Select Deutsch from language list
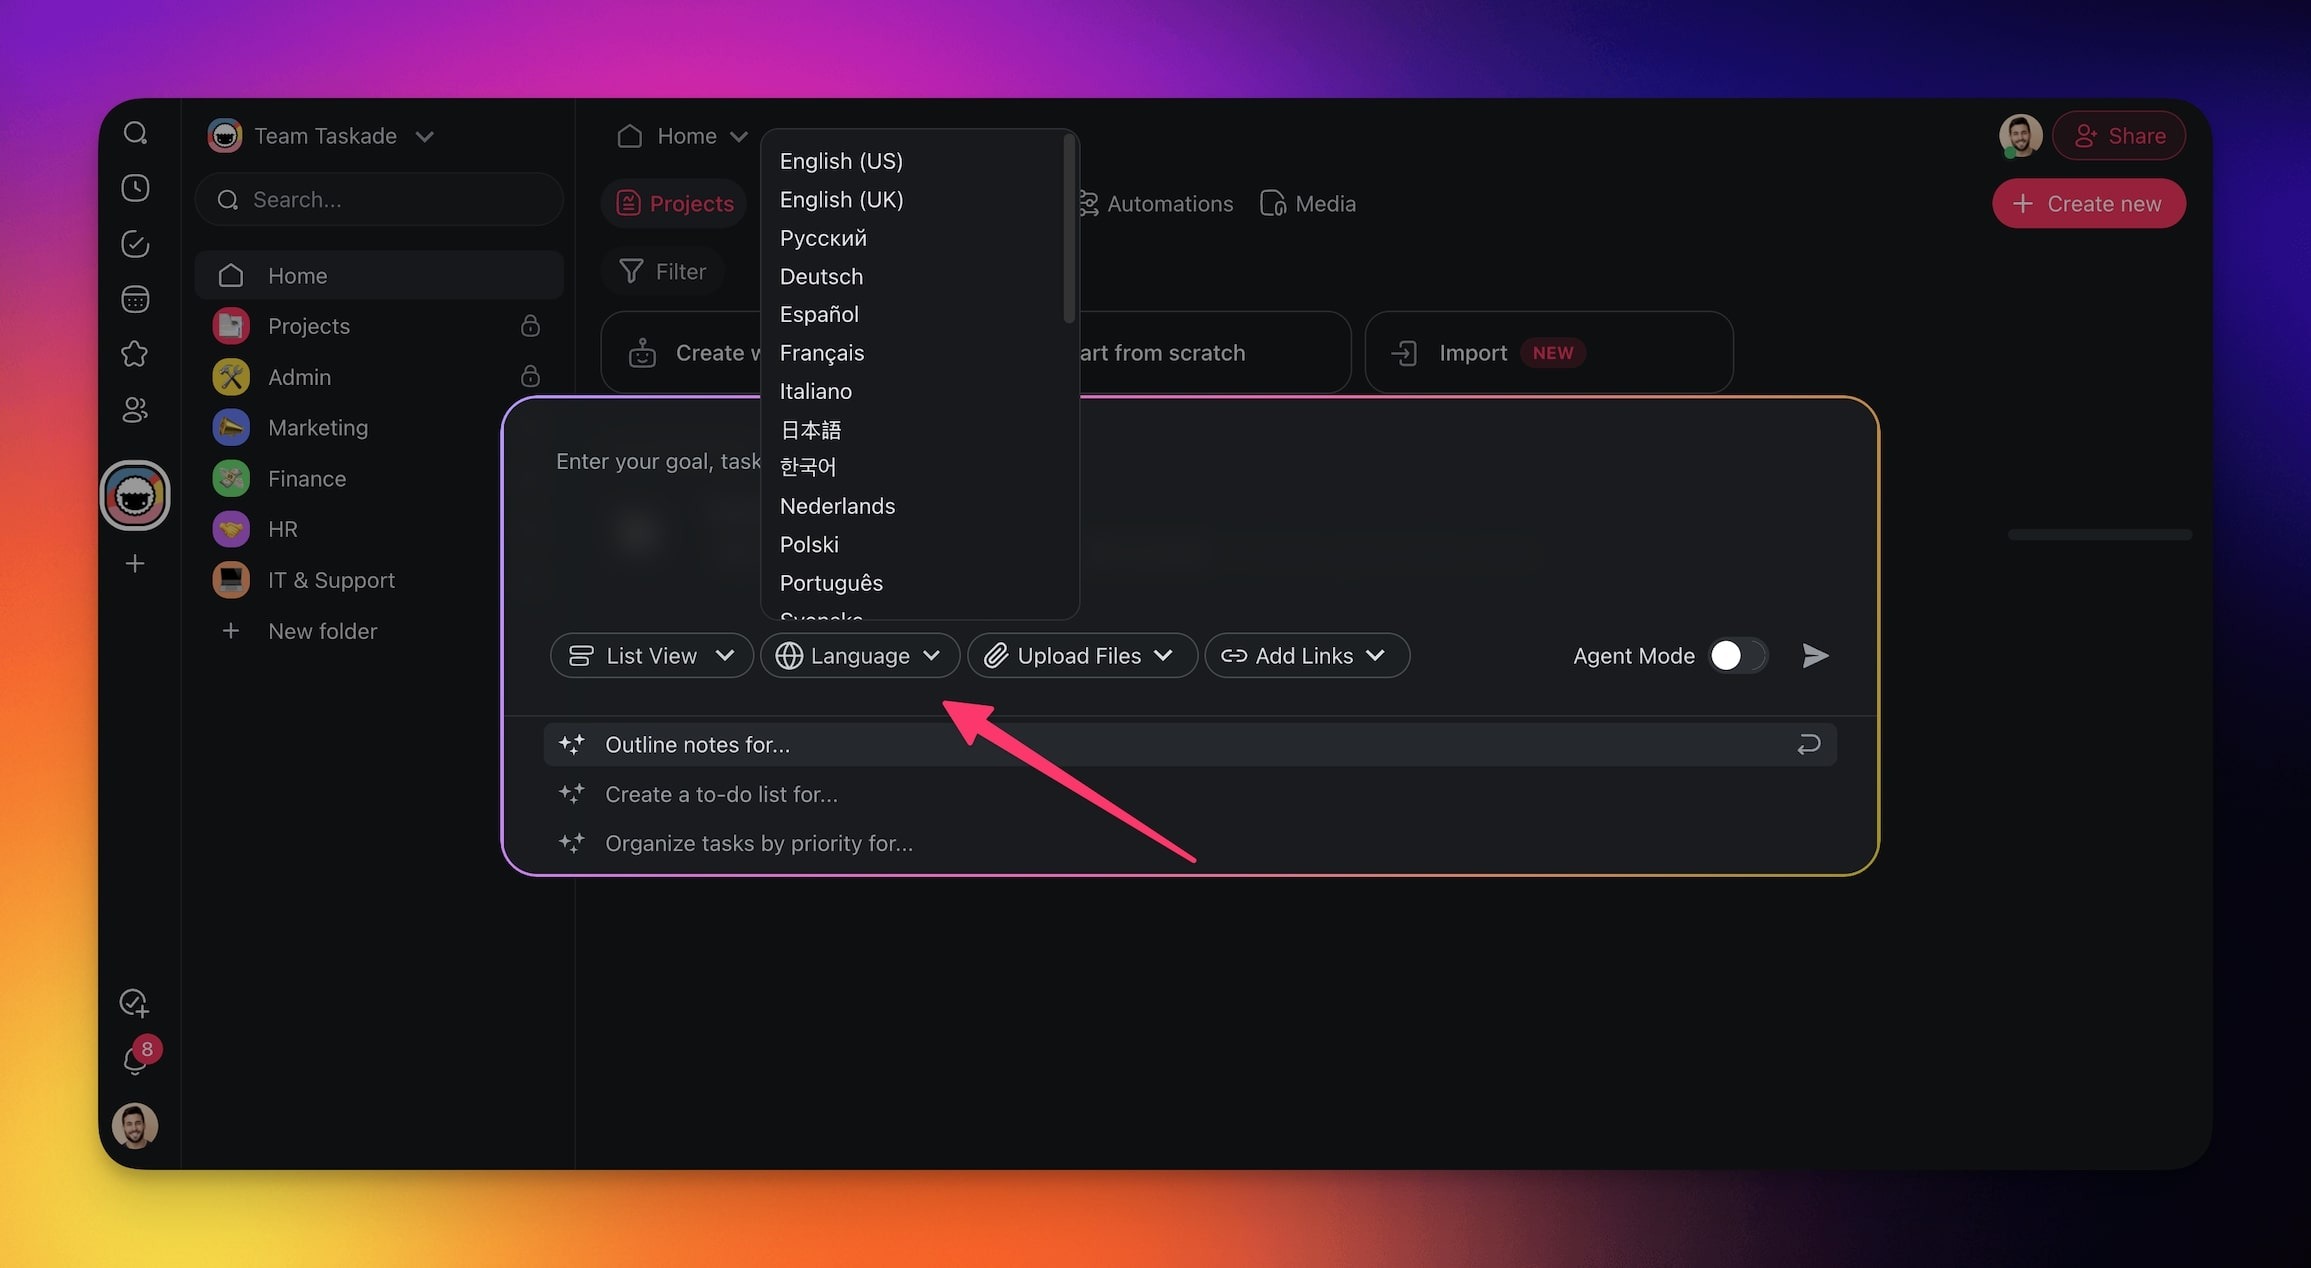This screenshot has width=2311, height=1268. [x=821, y=277]
